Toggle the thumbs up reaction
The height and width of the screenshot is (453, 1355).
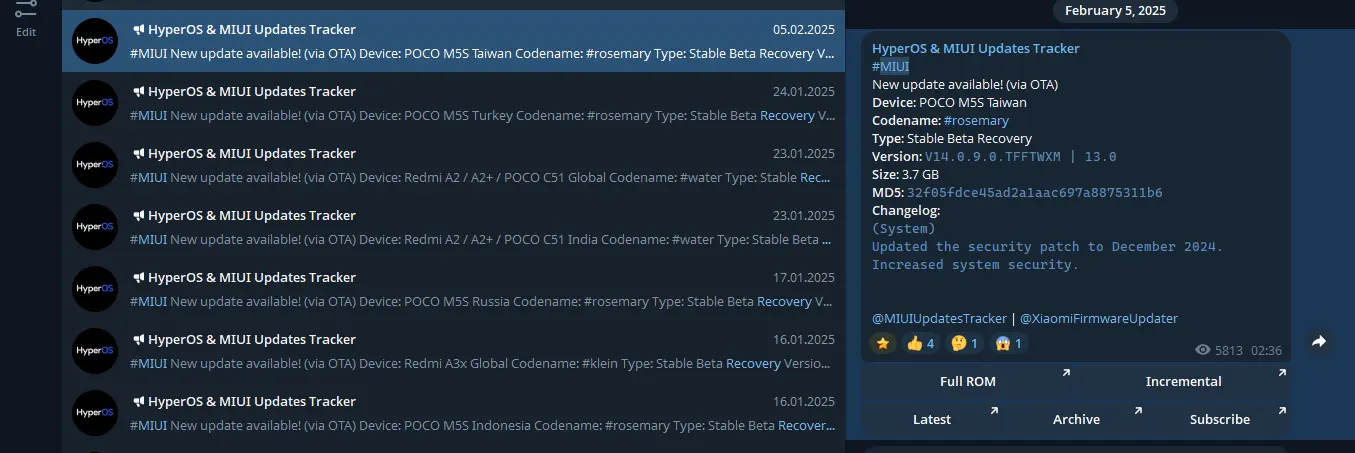click(x=920, y=343)
